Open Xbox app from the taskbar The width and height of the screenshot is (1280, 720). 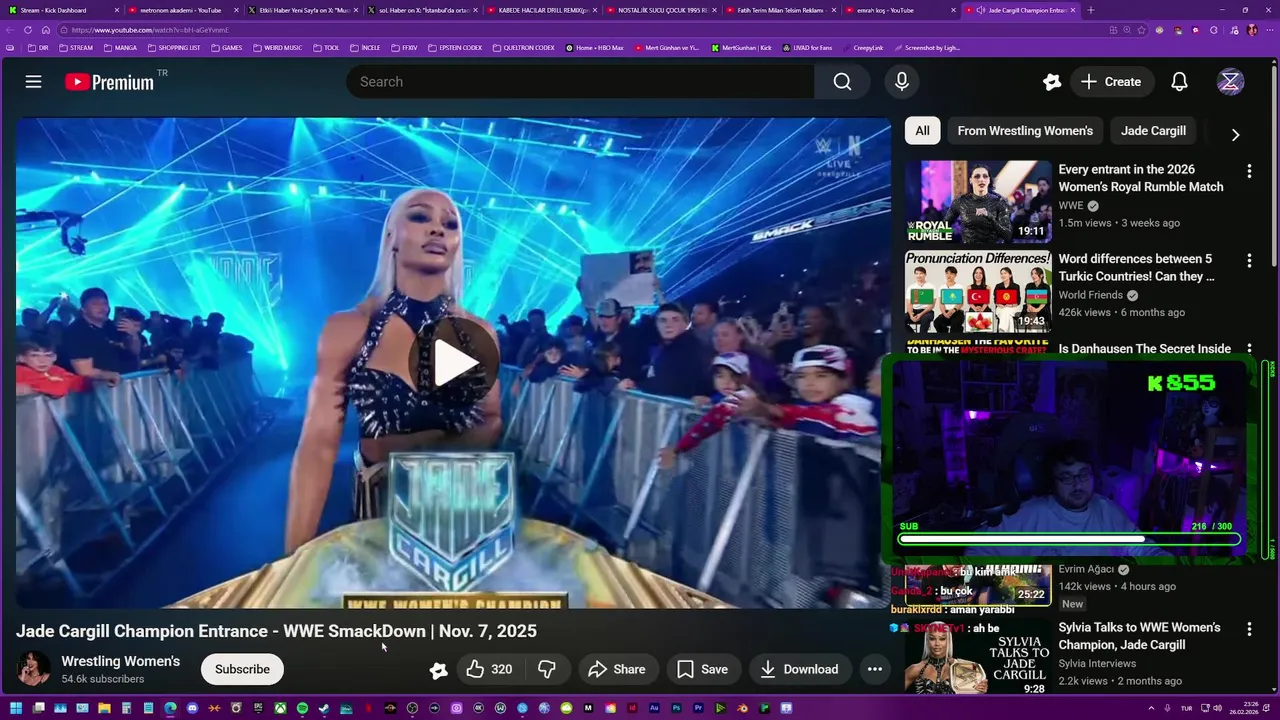tap(280, 709)
